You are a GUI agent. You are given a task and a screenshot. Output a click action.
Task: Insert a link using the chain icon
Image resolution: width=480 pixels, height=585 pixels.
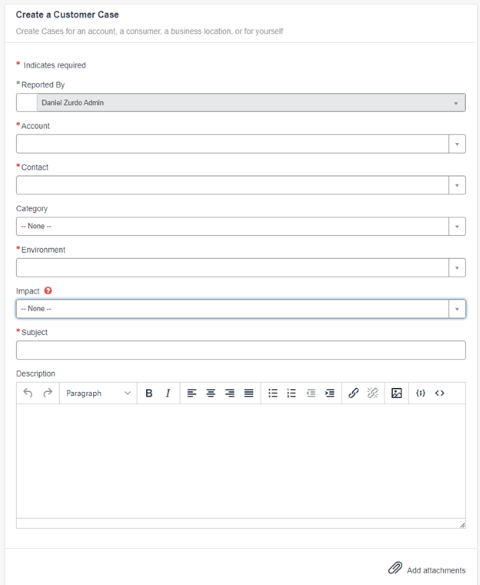click(x=354, y=393)
